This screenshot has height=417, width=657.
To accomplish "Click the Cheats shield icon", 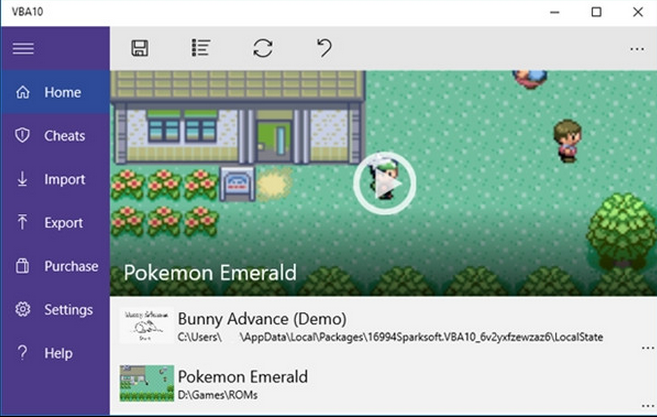I will (x=23, y=136).
